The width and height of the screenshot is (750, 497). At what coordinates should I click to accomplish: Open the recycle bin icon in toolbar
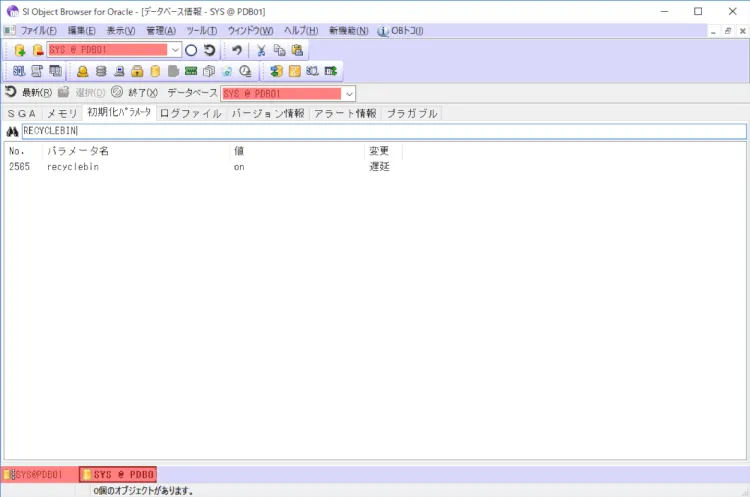[x=227, y=72]
